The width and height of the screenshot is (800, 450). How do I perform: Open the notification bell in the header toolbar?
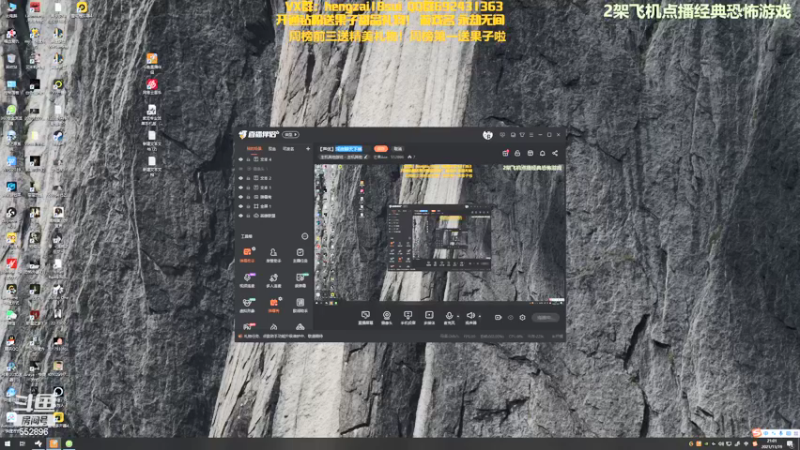coord(542,153)
